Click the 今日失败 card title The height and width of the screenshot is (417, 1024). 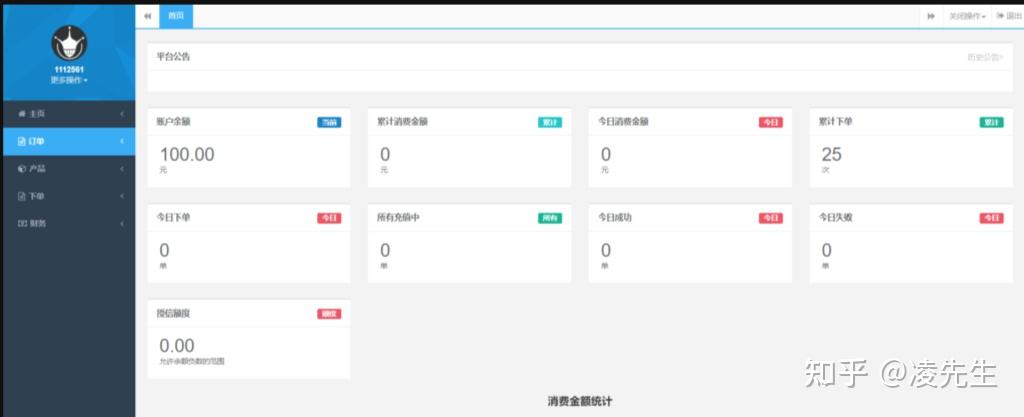[835, 217]
